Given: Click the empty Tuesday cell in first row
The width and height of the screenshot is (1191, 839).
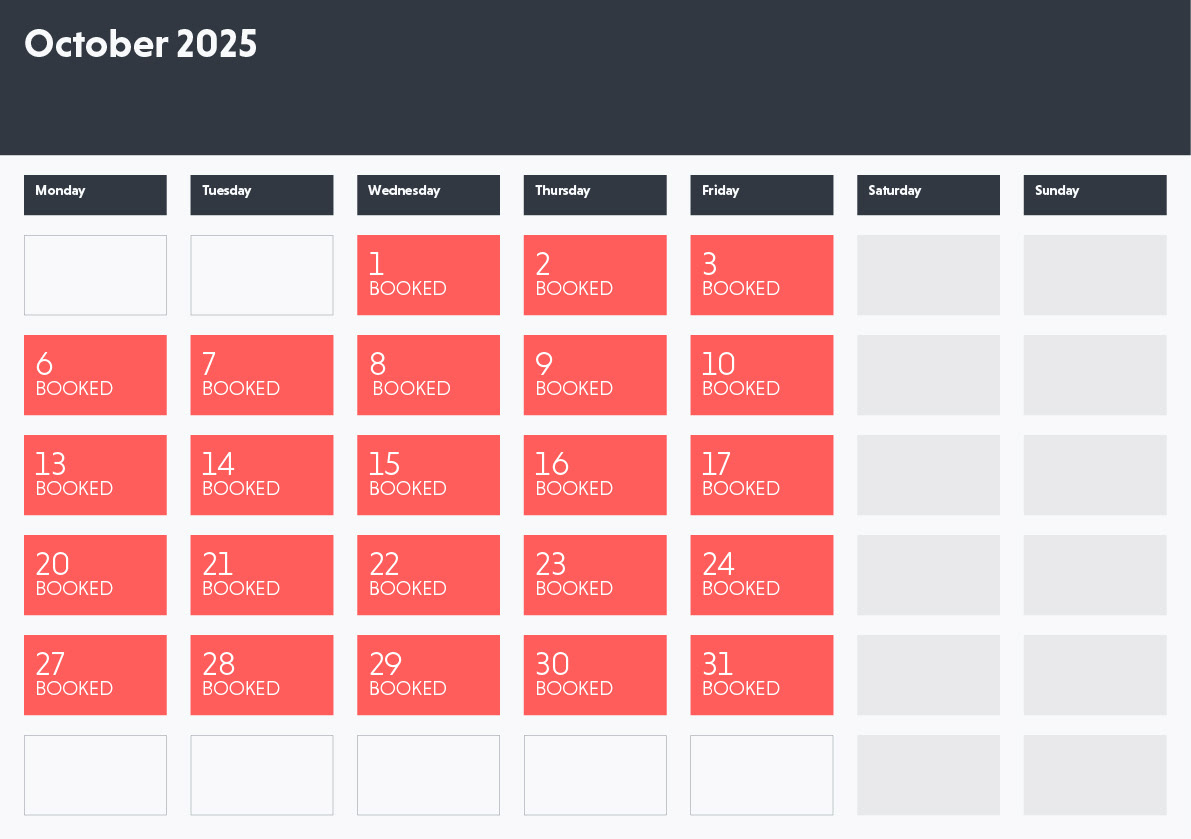Looking at the screenshot, I should 261,275.
